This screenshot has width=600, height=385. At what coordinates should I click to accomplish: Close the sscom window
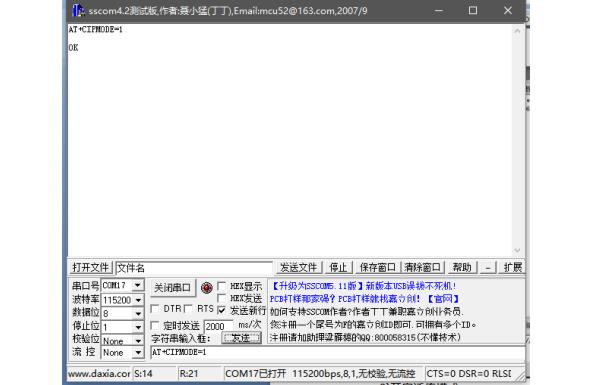pos(508,10)
